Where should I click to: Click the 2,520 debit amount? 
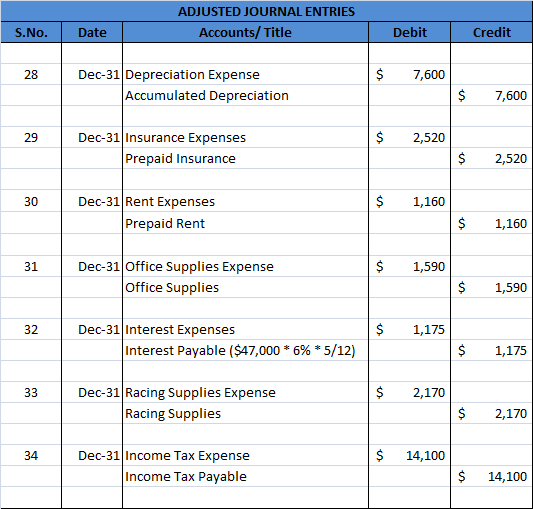(x=410, y=138)
